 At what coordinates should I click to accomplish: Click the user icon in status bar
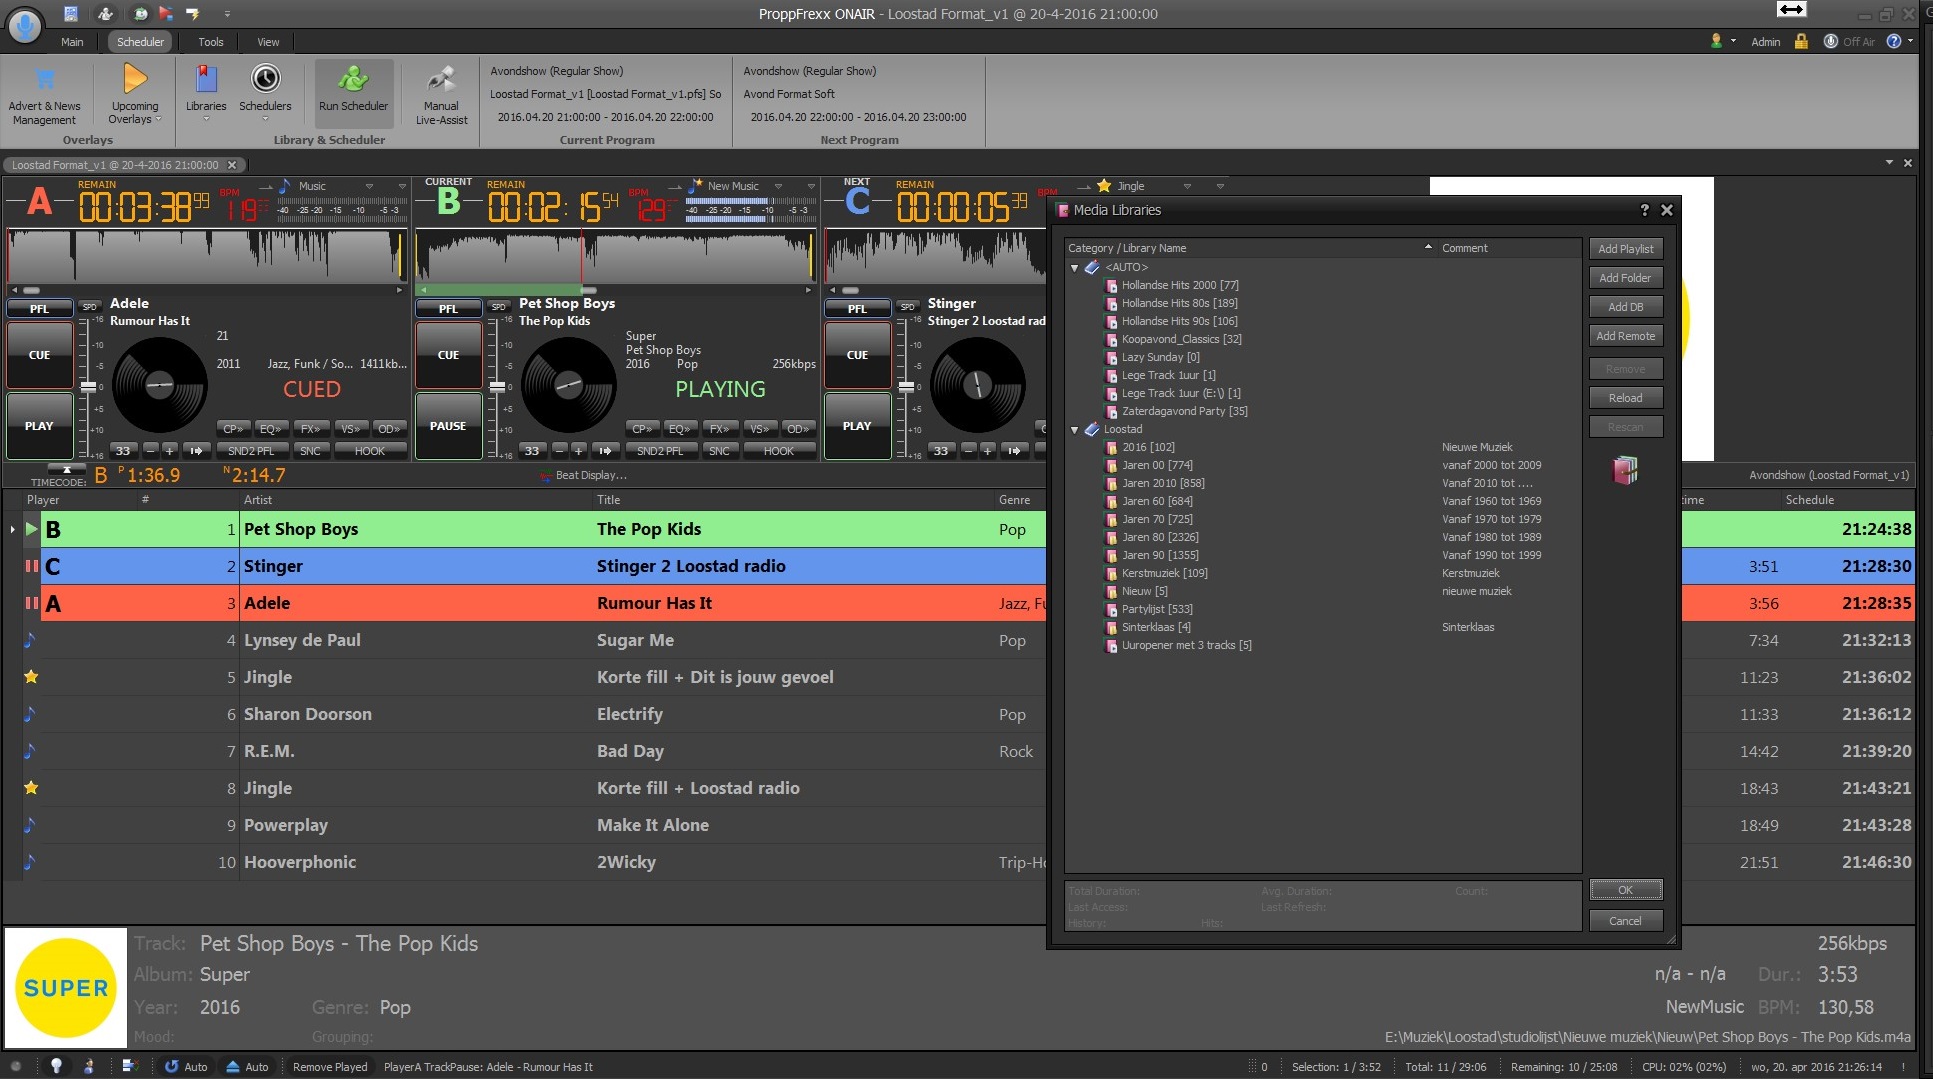click(x=89, y=1066)
